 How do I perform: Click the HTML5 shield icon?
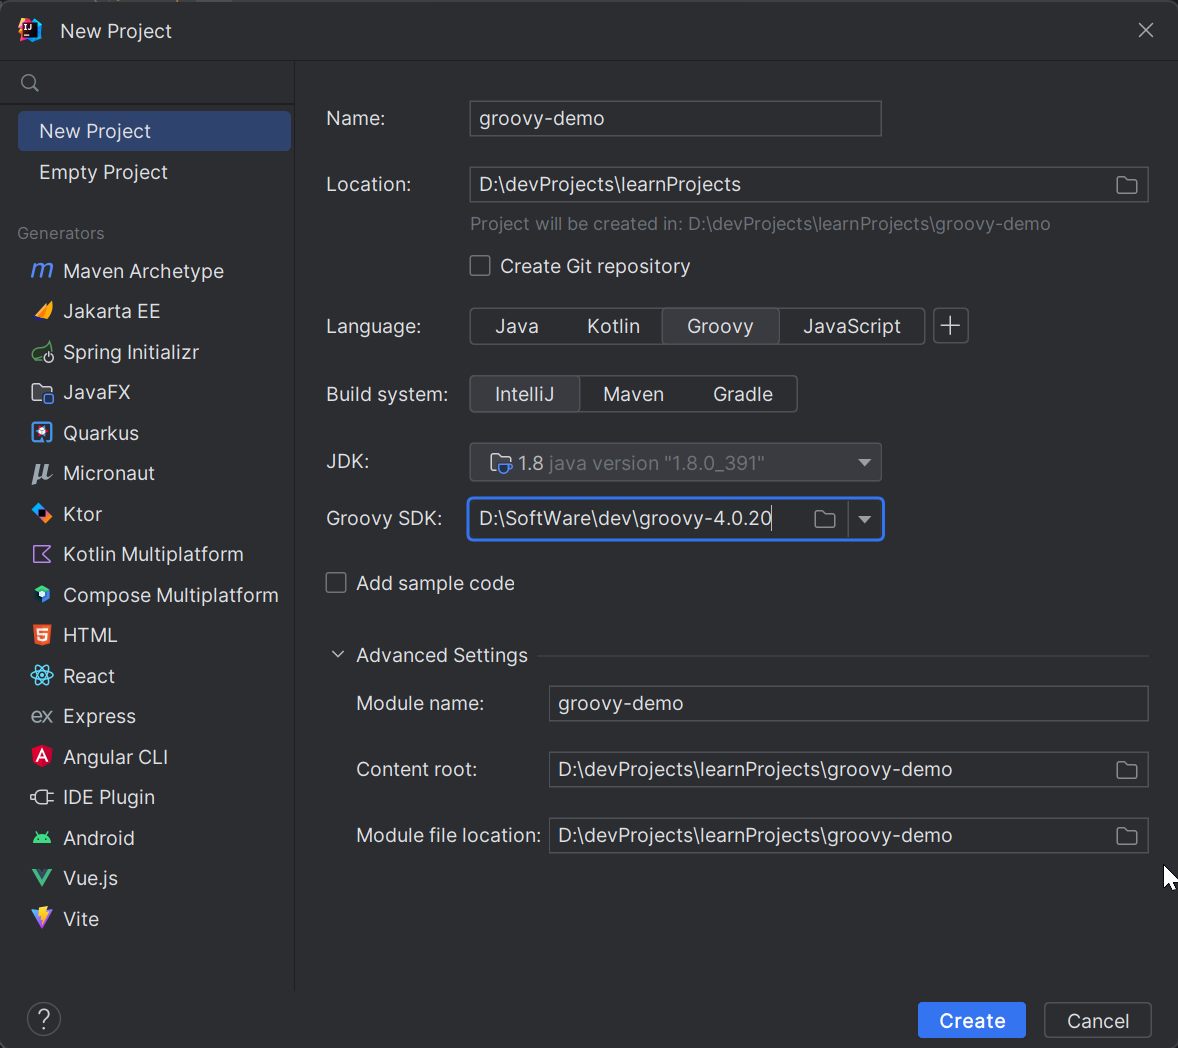[x=42, y=635]
